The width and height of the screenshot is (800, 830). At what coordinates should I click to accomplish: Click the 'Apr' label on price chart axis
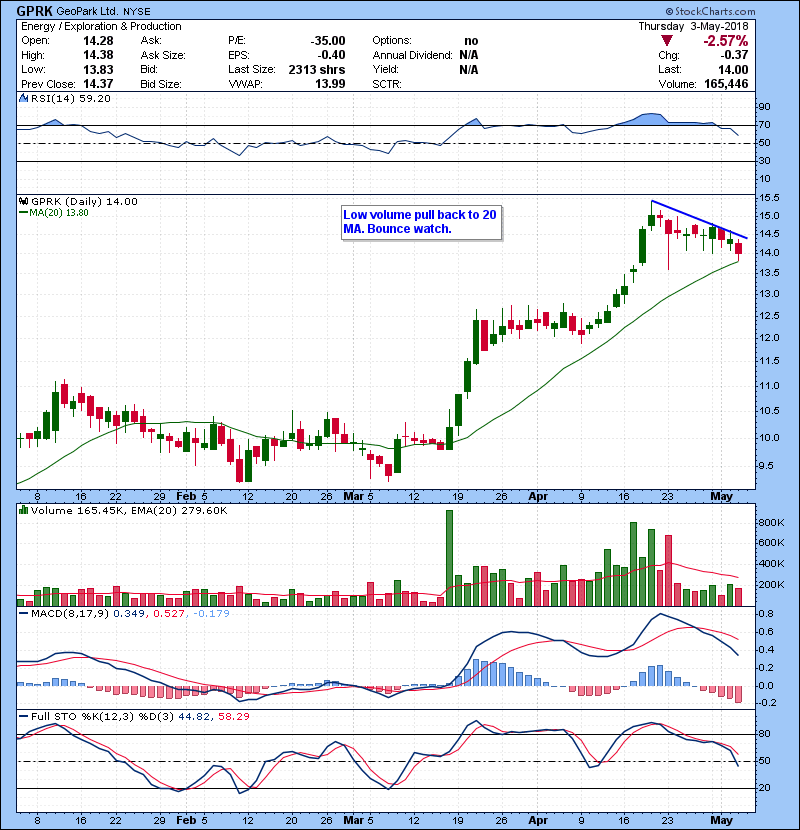click(538, 497)
